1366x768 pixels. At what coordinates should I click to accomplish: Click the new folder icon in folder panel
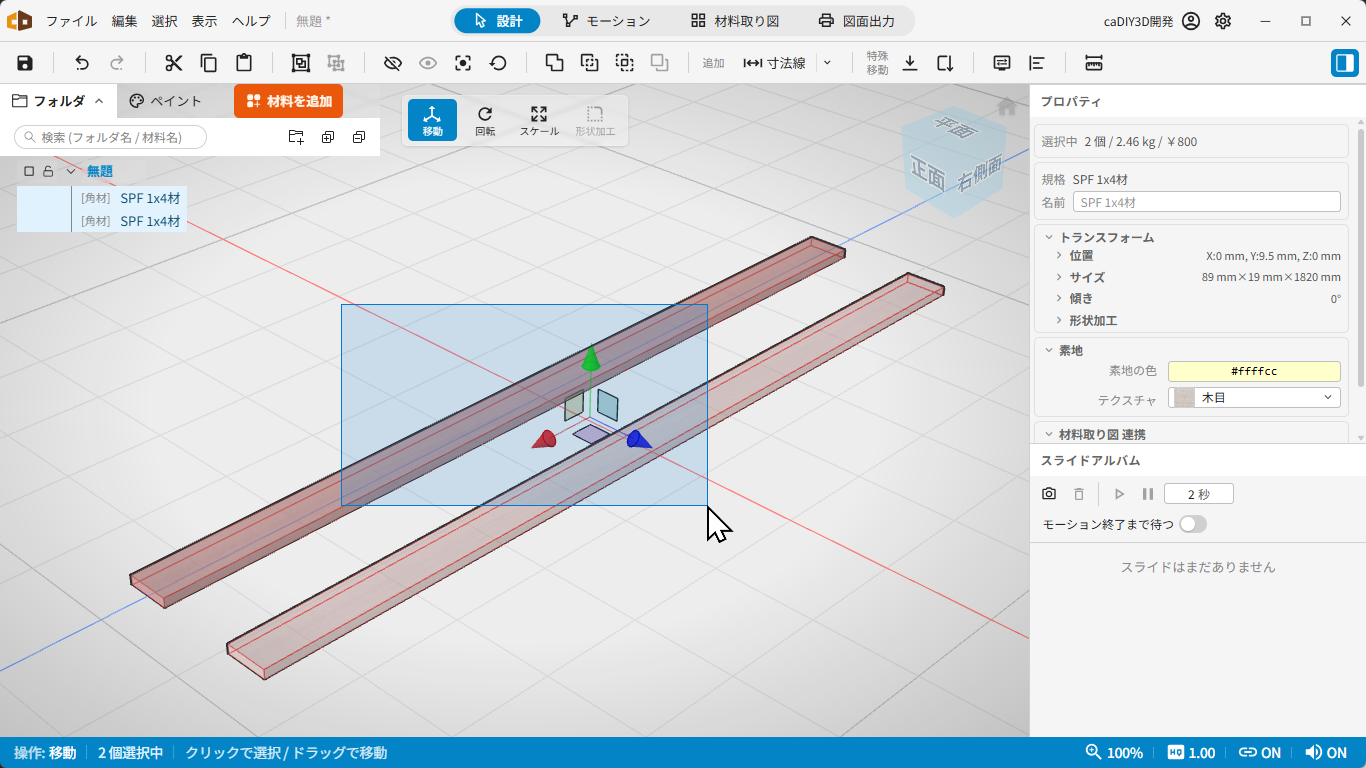click(296, 137)
